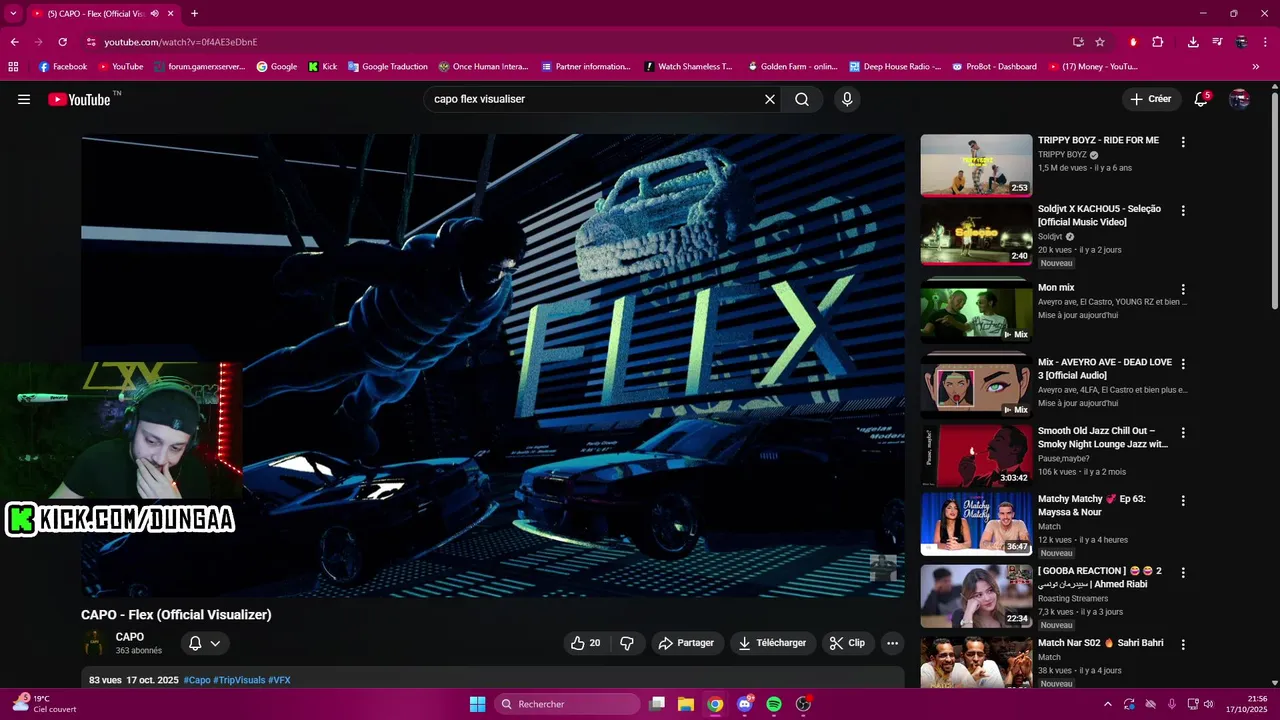
Task: Clear the search box with the X
Action: (770, 99)
